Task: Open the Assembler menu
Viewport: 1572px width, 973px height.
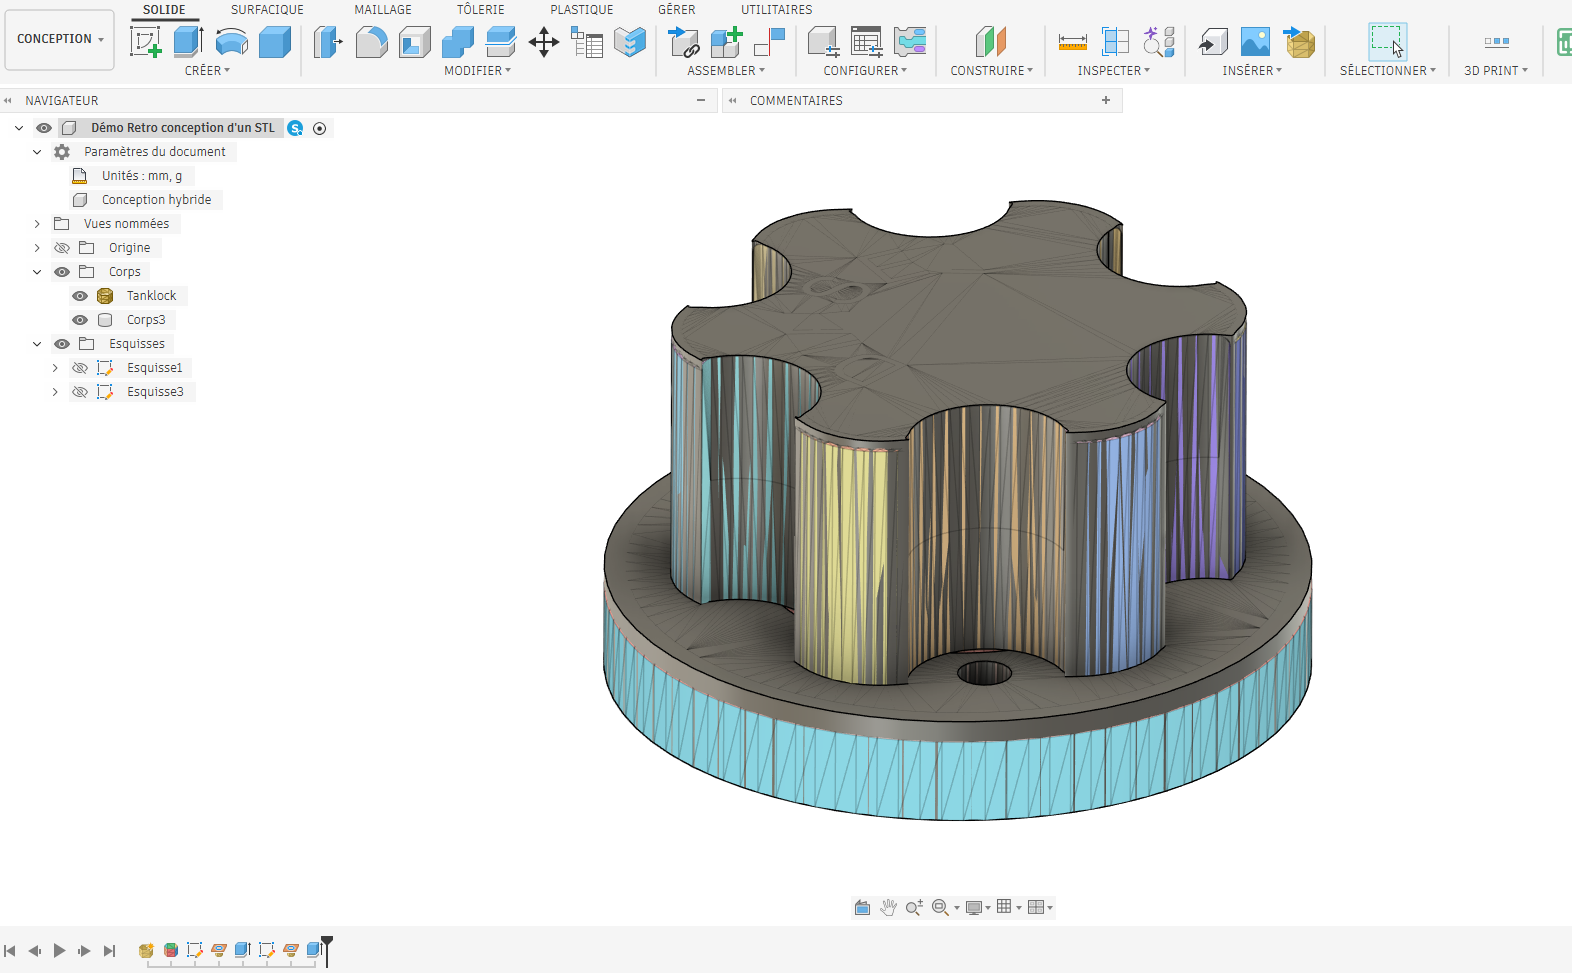Action: pos(726,71)
